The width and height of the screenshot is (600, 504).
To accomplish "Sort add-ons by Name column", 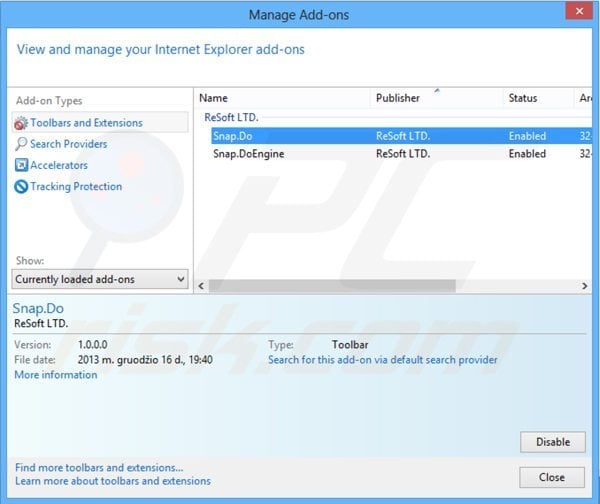I will [284, 98].
